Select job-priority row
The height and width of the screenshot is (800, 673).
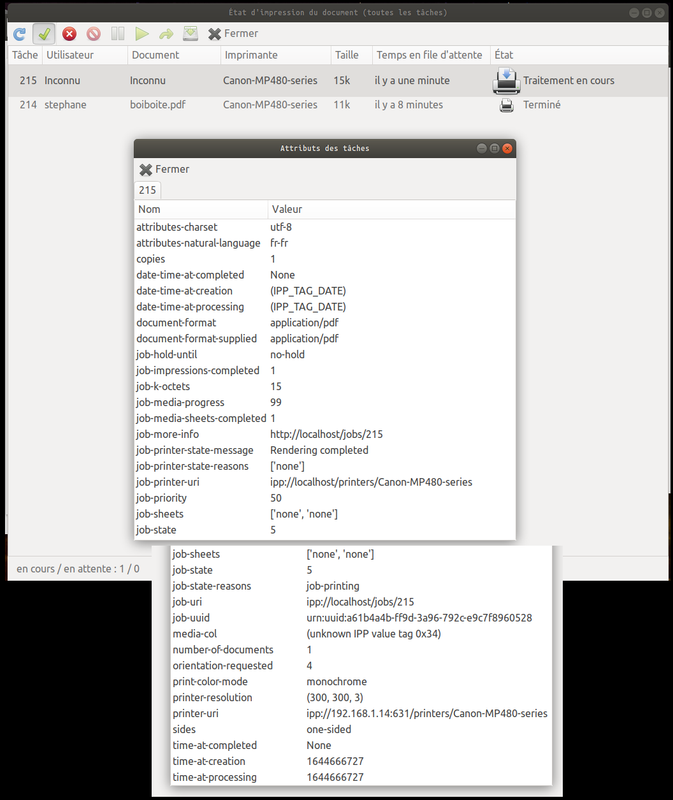[325, 498]
